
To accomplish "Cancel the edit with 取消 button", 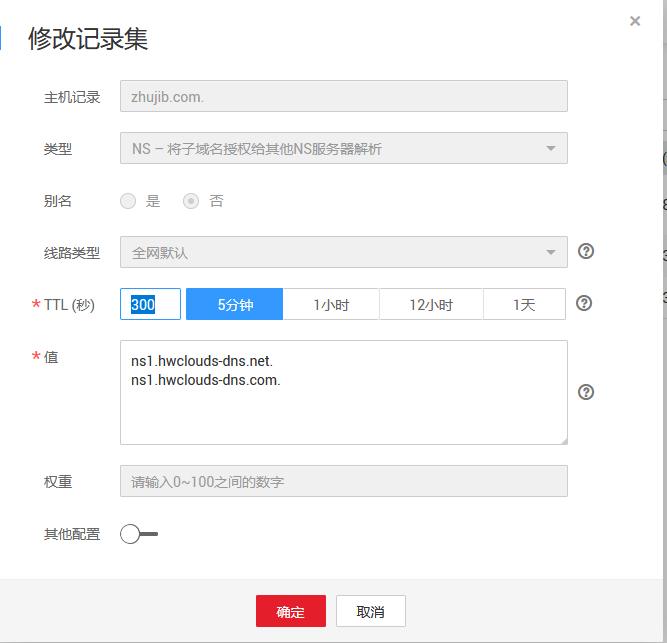I will (x=370, y=611).
